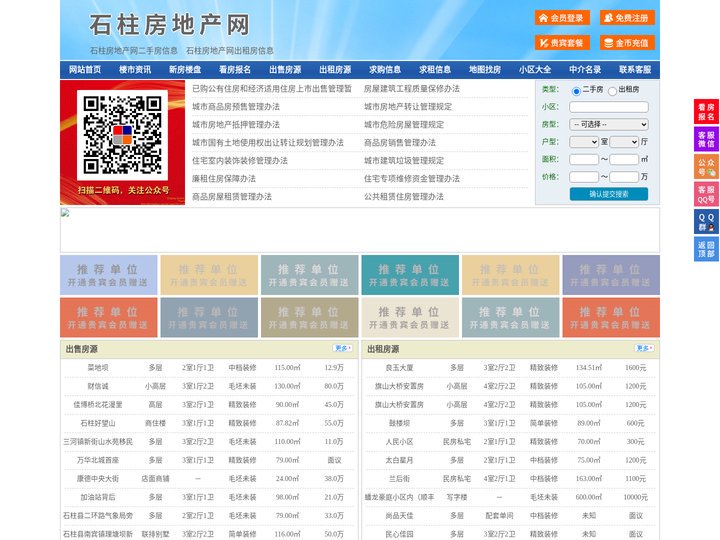
Task: Open 出售房源 nav item
Action: (285, 70)
